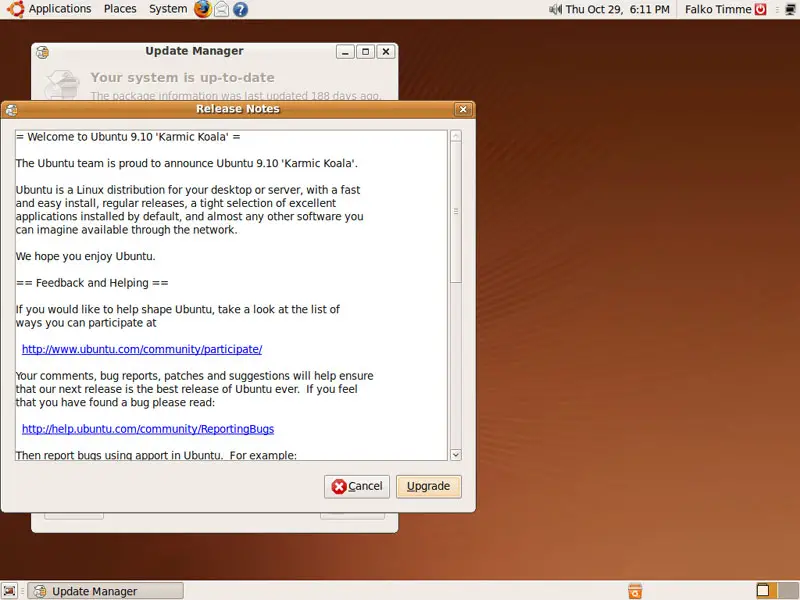Viewport: 800px width, 600px height.
Task: Click the update notifier icon in bottom panel
Action: pyautogui.click(x=635, y=591)
